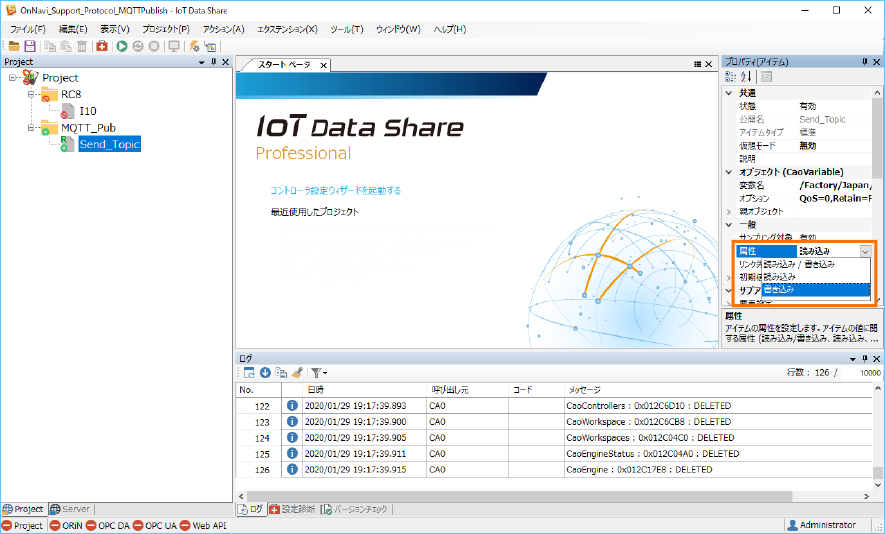Viewport: 885px width, 534px height.
Task: Collapse the Project root tree node
Action: 13,78
